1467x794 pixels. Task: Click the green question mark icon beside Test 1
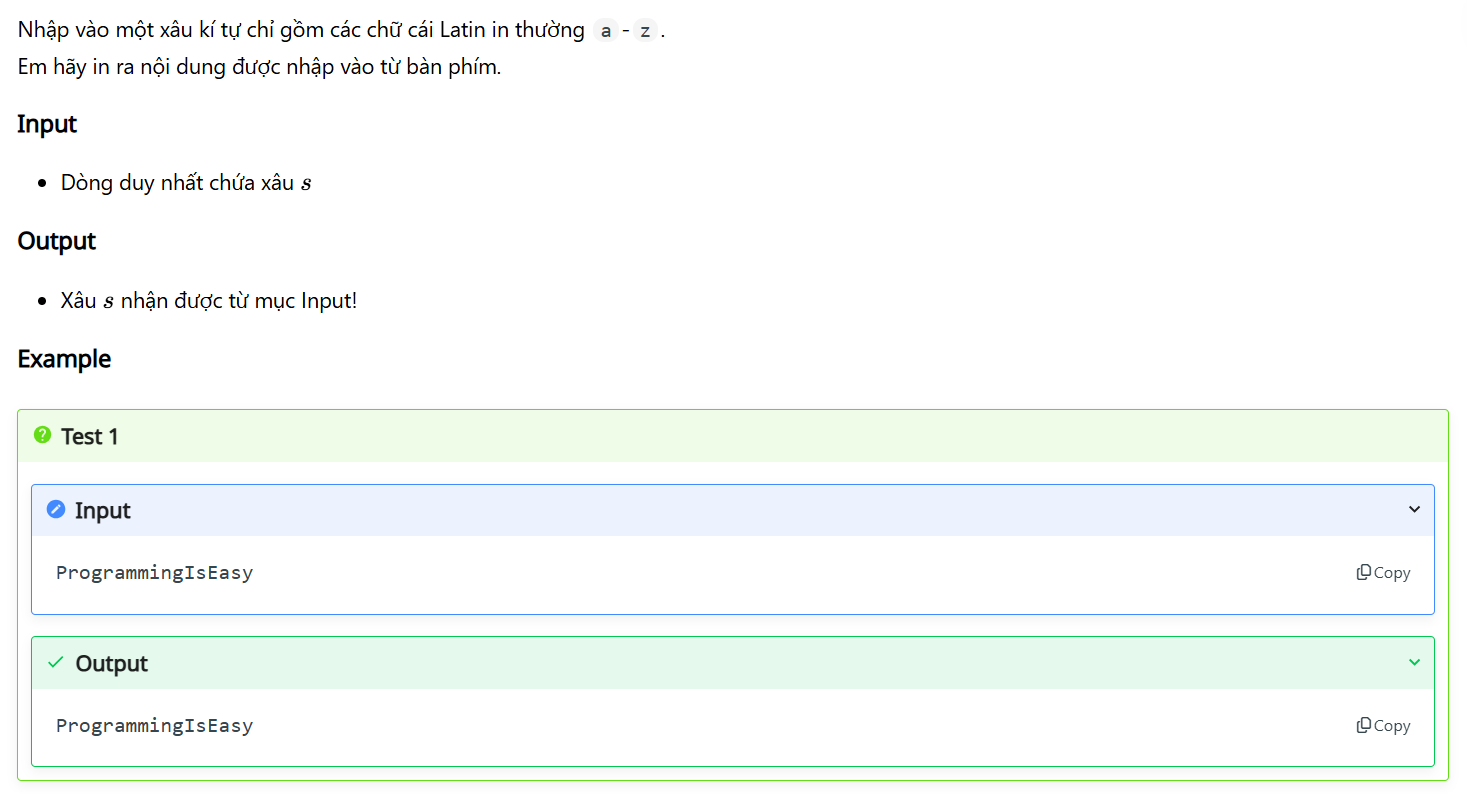click(42, 435)
